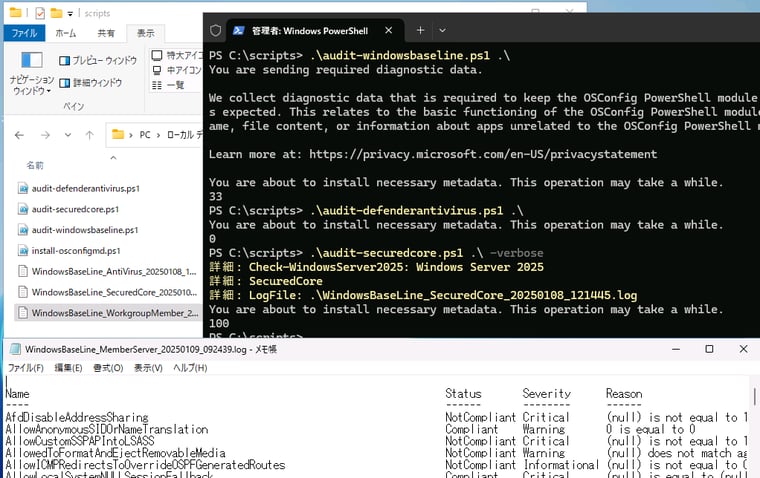Click the properties checkmark icon in Explorer quick access

pos(40,13)
